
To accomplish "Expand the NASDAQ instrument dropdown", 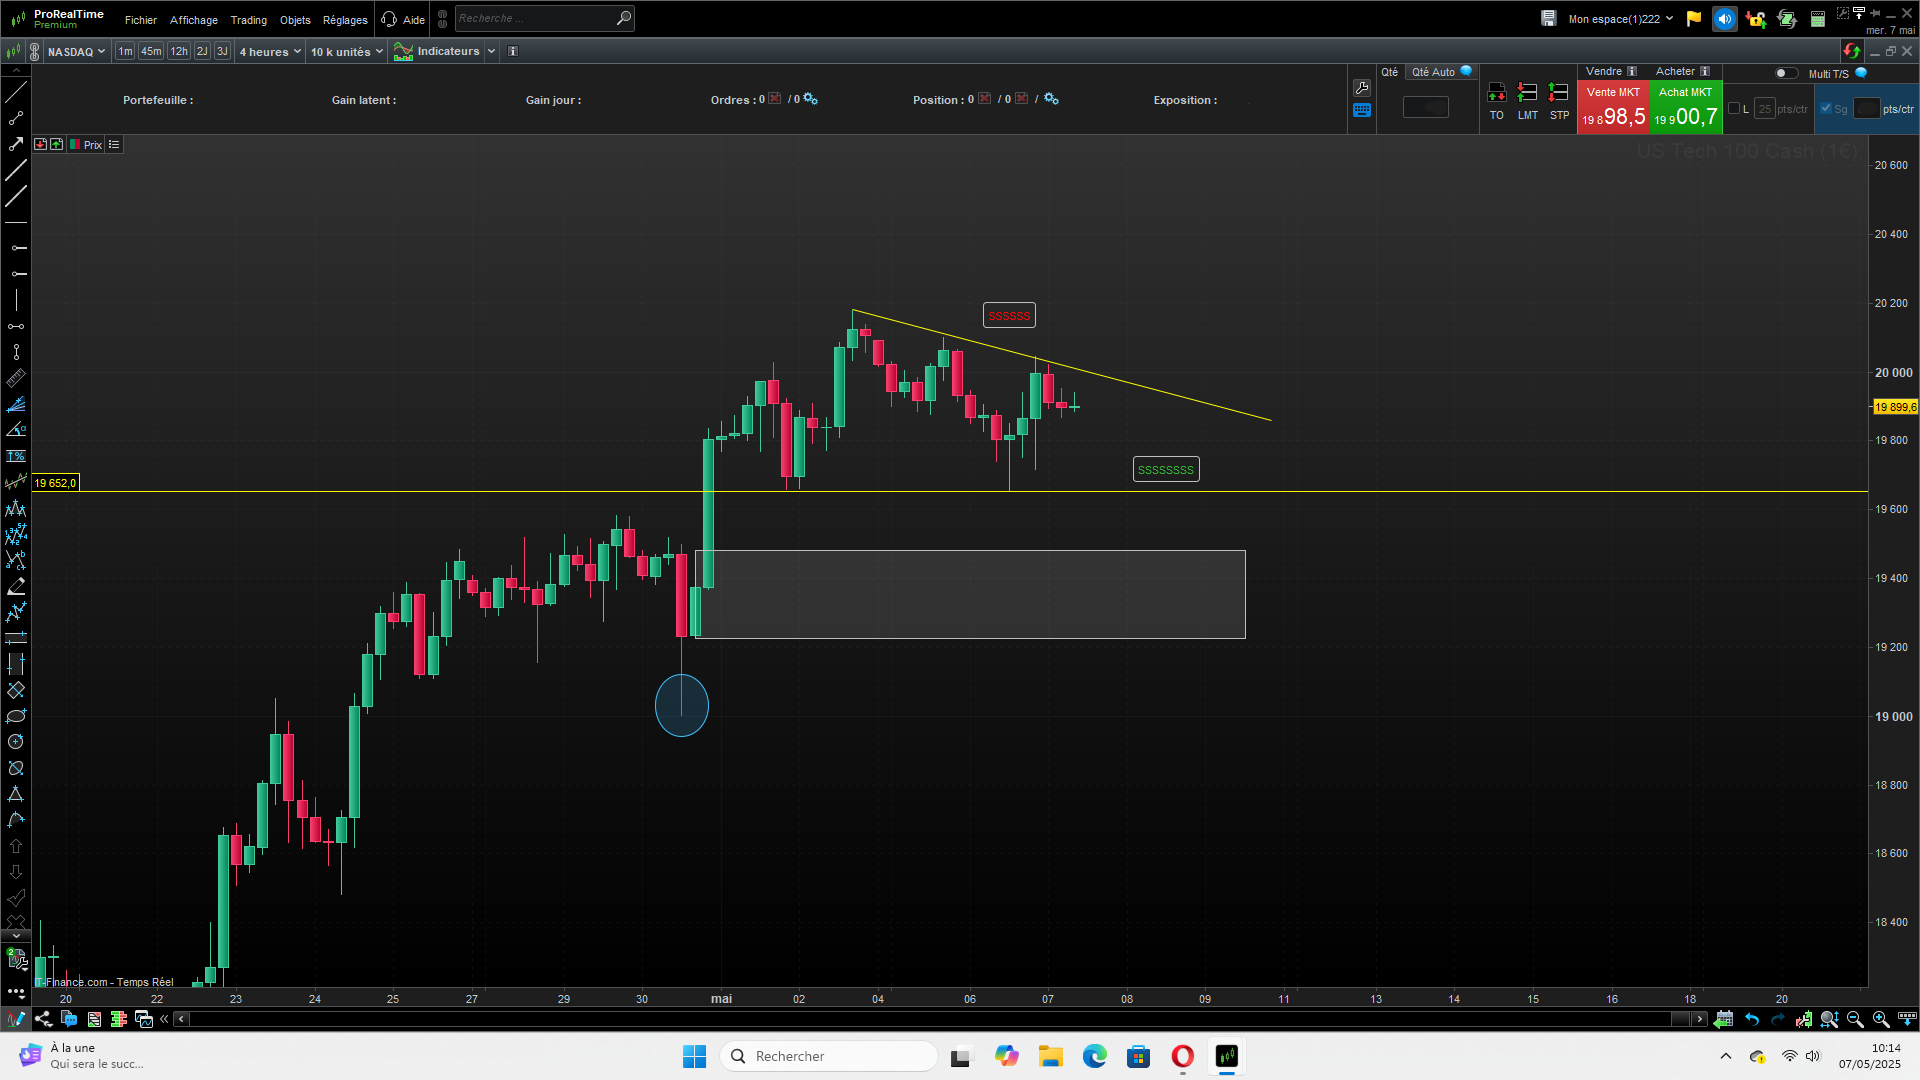I will pyautogui.click(x=76, y=52).
